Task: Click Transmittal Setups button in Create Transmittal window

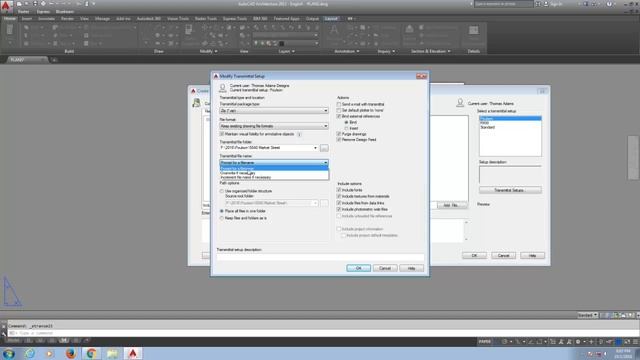Action: 510,190
